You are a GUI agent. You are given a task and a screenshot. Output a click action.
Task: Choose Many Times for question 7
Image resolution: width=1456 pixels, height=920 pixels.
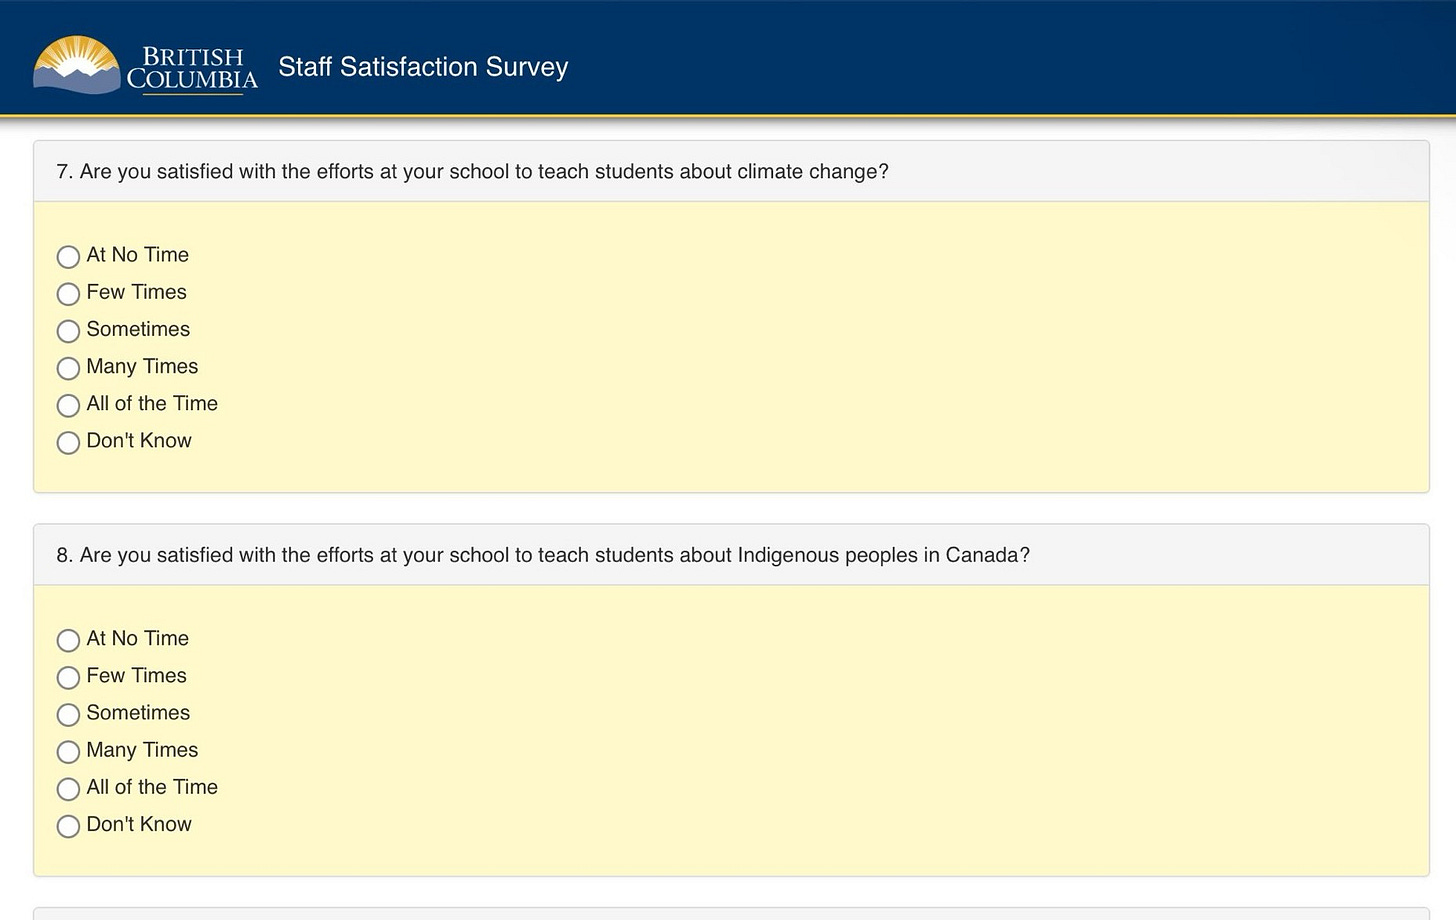point(68,368)
